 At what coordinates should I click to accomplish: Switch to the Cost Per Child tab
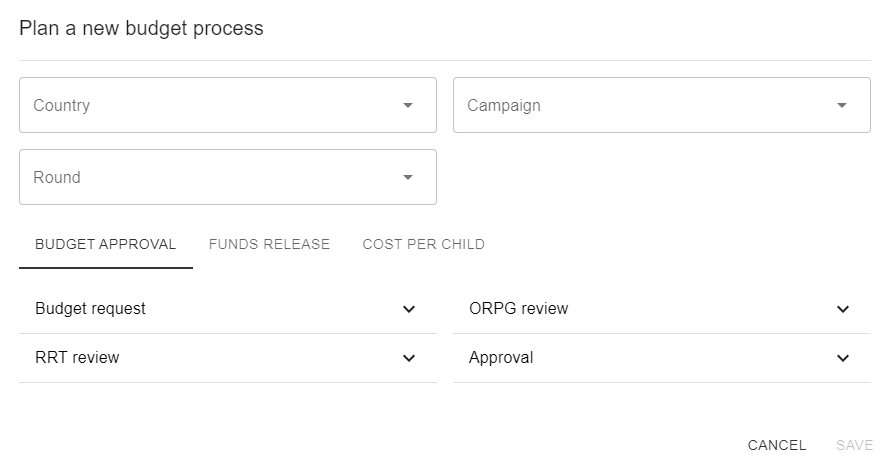click(424, 244)
